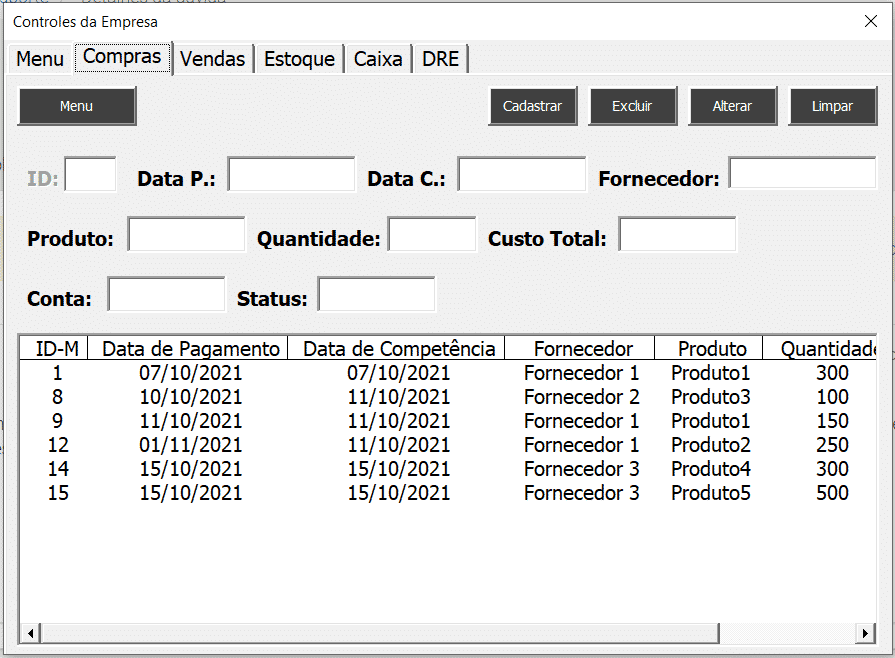Click the Data de Pagamento column header
This screenshot has width=895, height=658.
[x=188, y=348]
